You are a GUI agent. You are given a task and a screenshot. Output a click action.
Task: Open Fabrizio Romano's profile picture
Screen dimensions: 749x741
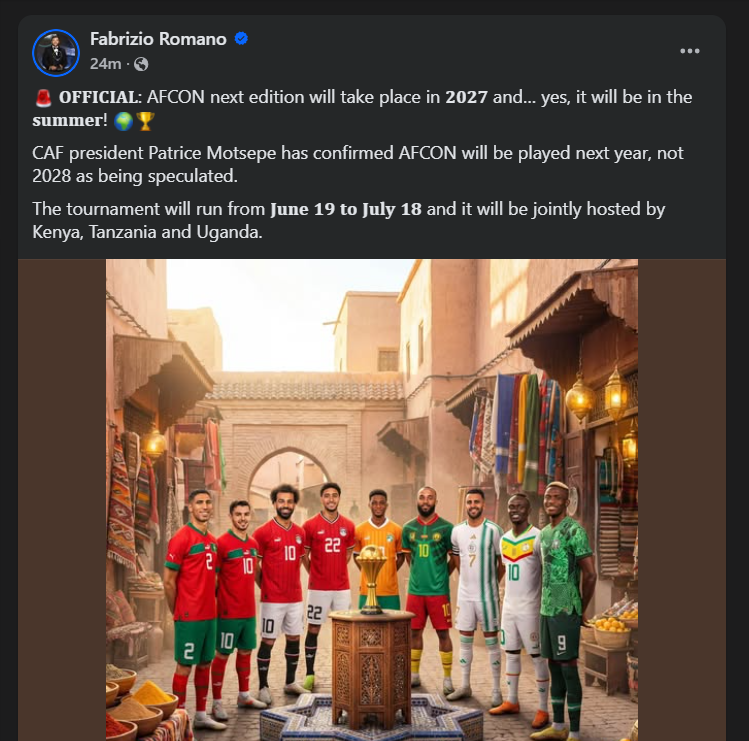coord(55,53)
